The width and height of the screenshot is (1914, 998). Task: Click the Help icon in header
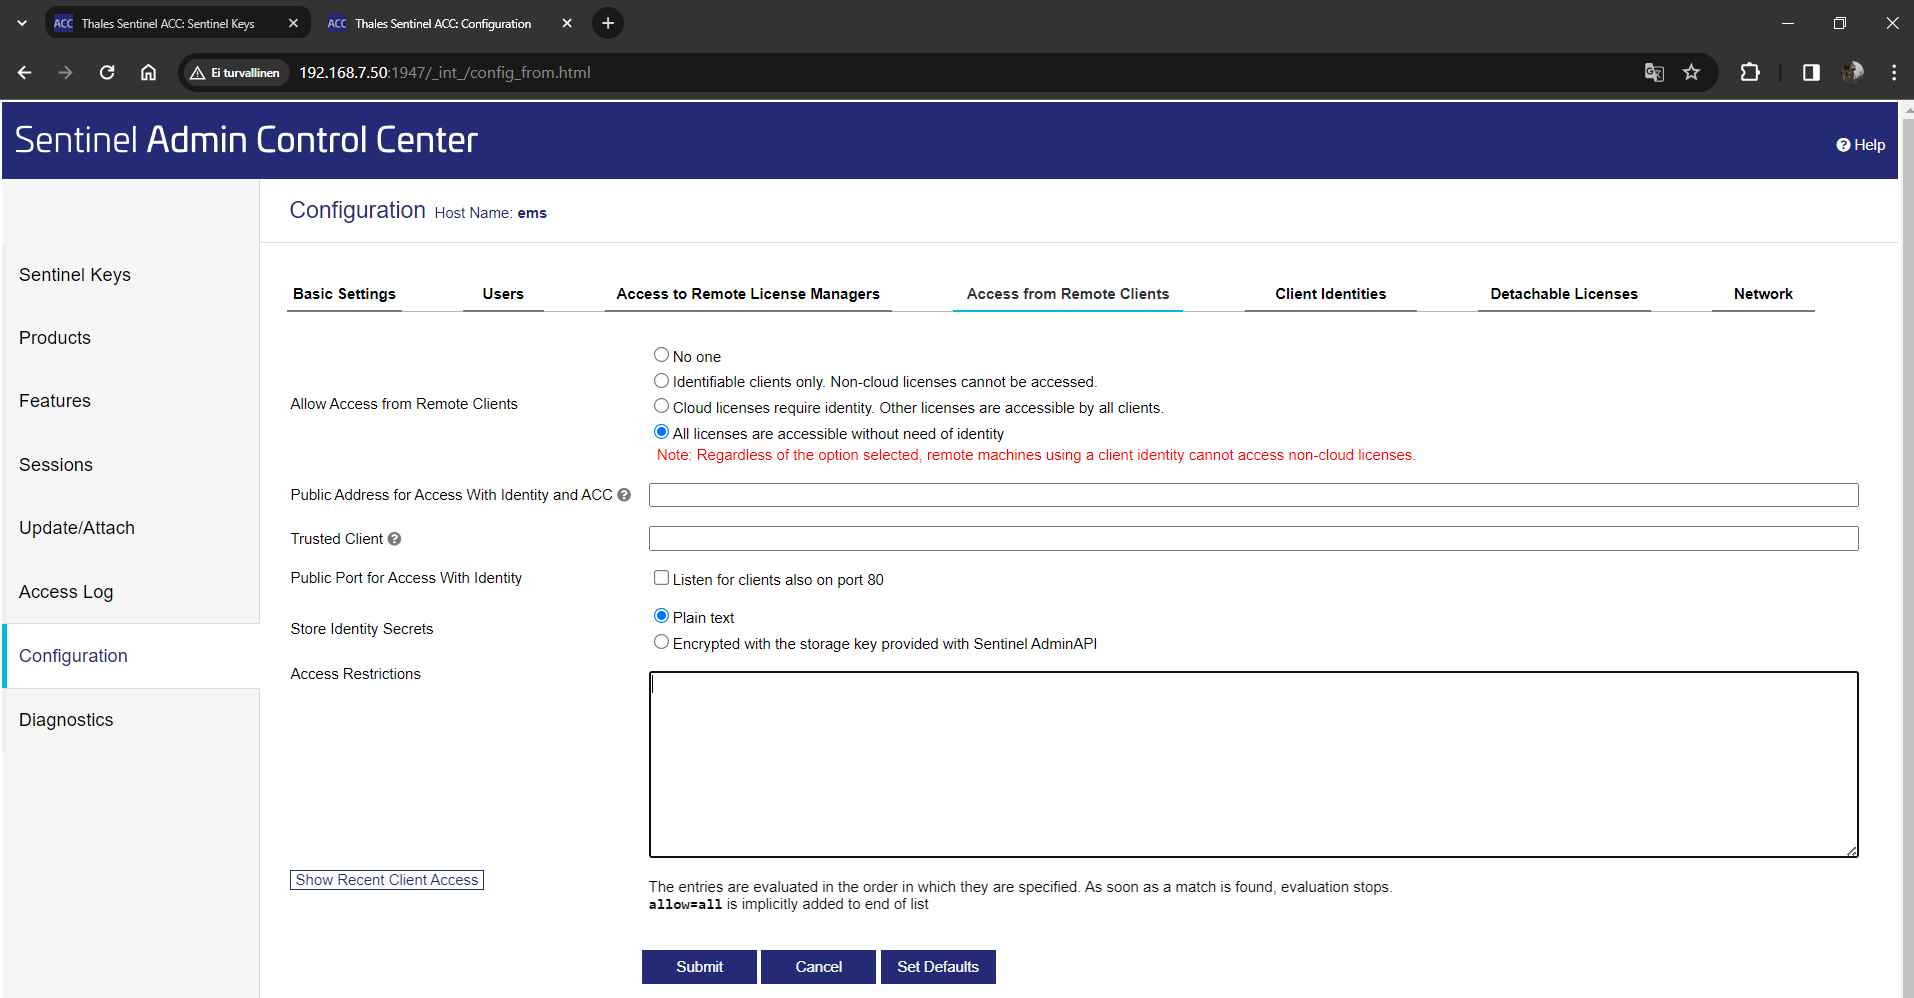pos(1843,145)
